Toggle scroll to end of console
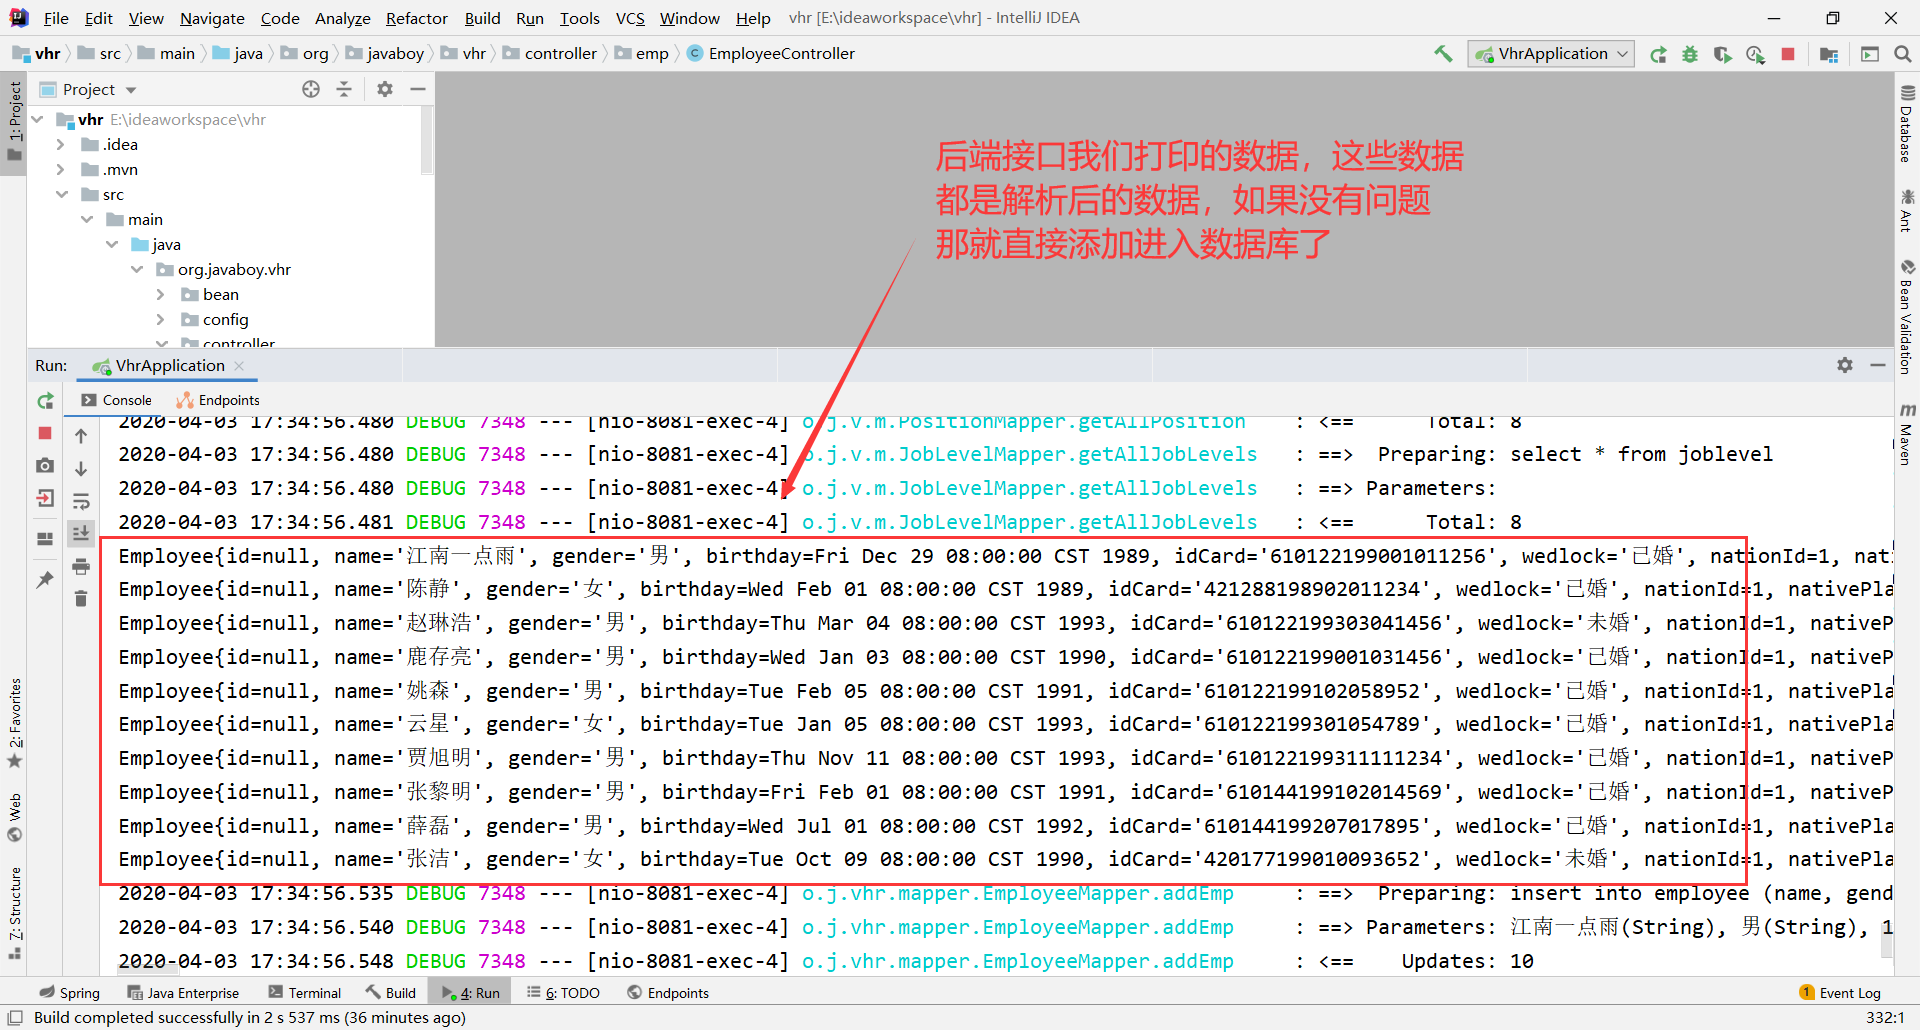The width and height of the screenshot is (1920, 1030). click(81, 533)
